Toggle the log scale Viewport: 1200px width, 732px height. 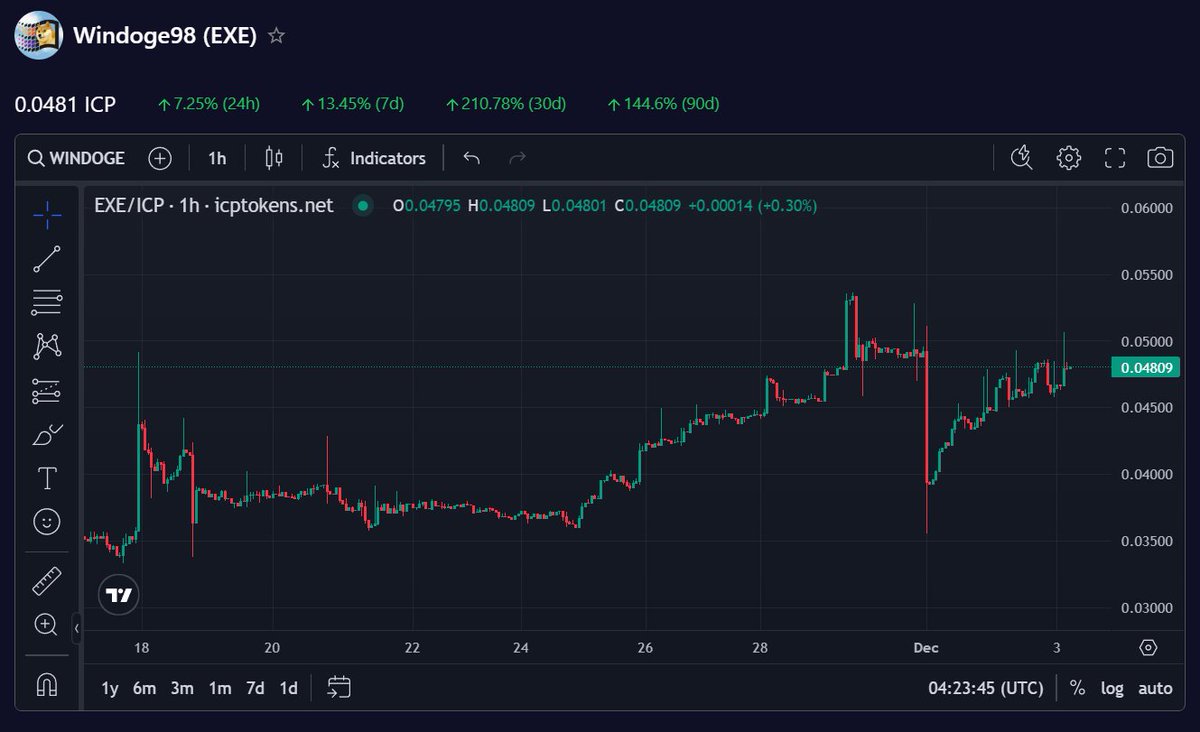coord(1112,688)
